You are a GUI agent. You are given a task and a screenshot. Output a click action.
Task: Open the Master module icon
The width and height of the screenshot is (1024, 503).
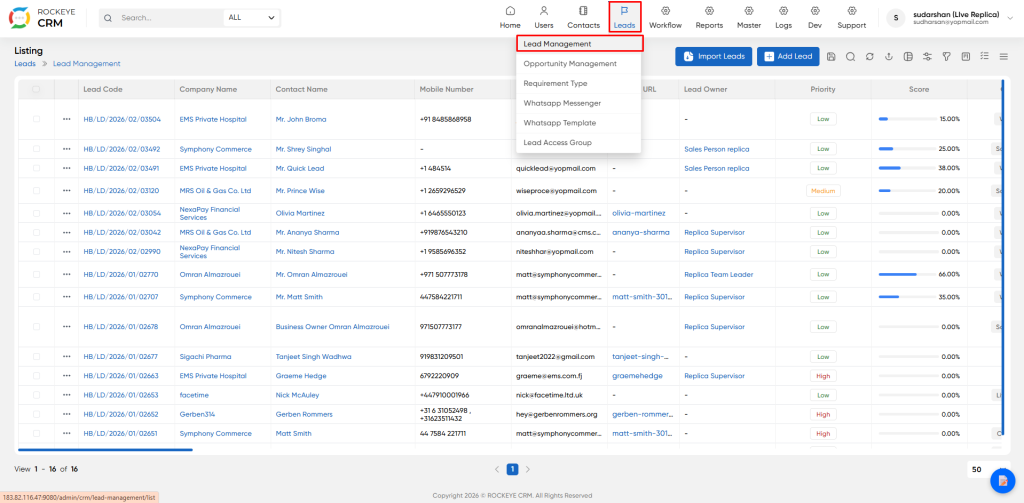pyautogui.click(x=749, y=11)
